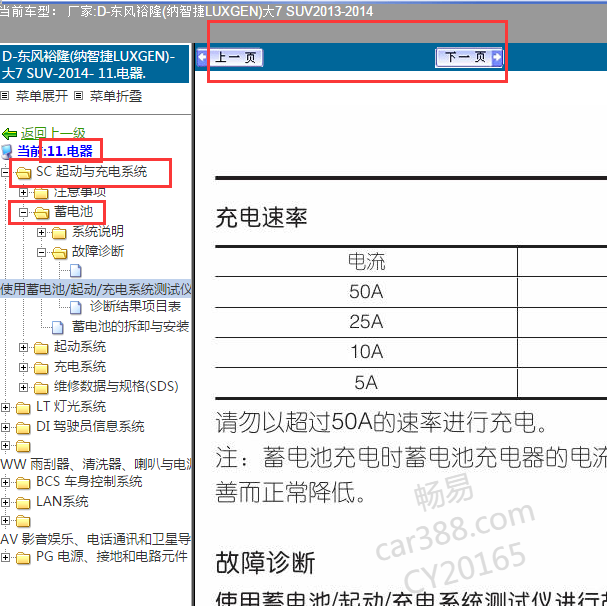Image resolution: width=607 pixels, height=606 pixels.
Task: Select 蓄电池 tree item
Action: click(x=74, y=211)
